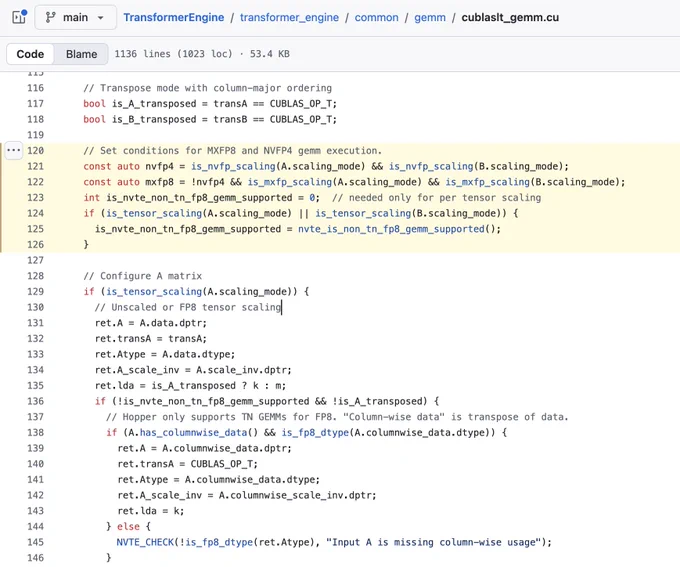
Task: Click 'ret.transA = transA;' on line 132
Action: 151,338
